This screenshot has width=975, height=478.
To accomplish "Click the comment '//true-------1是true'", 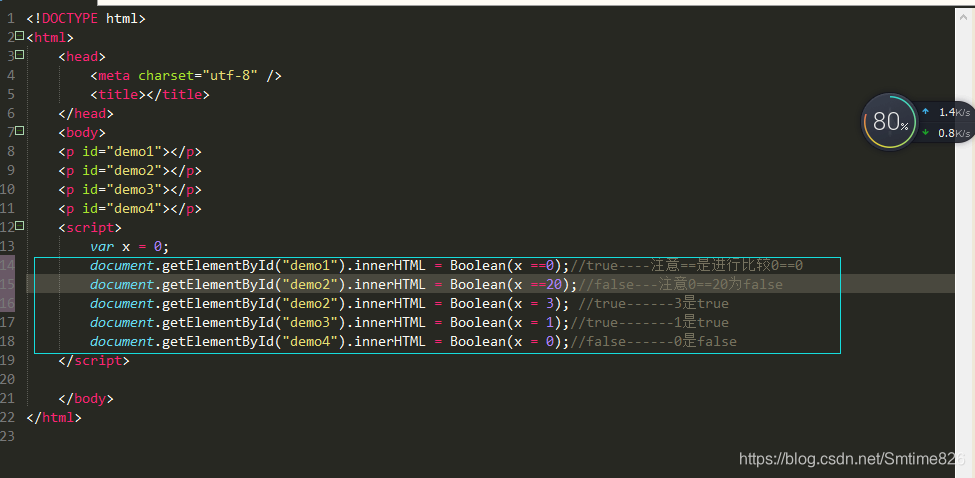I will (x=650, y=322).
